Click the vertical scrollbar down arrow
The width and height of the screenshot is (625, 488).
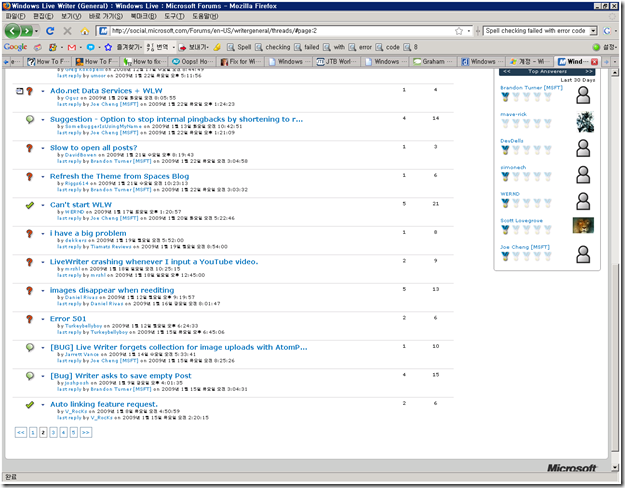pyautogui.click(x=615, y=467)
